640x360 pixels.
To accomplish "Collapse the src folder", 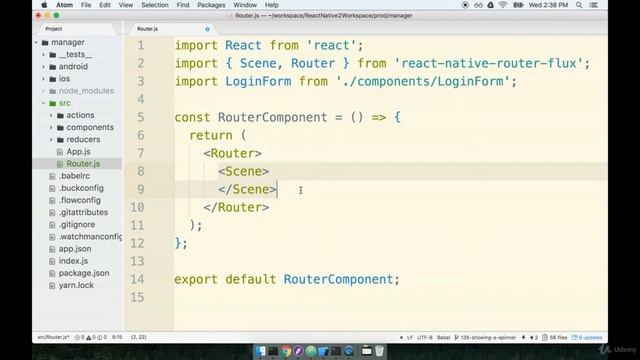I will pos(44,103).
